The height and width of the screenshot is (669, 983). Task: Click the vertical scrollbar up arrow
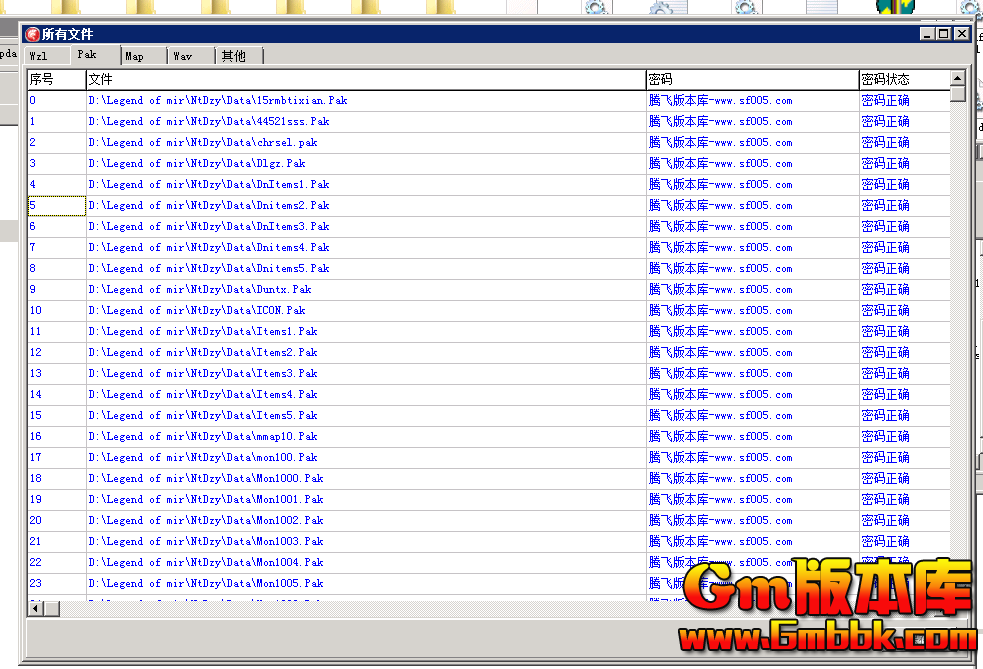(958, 78)
